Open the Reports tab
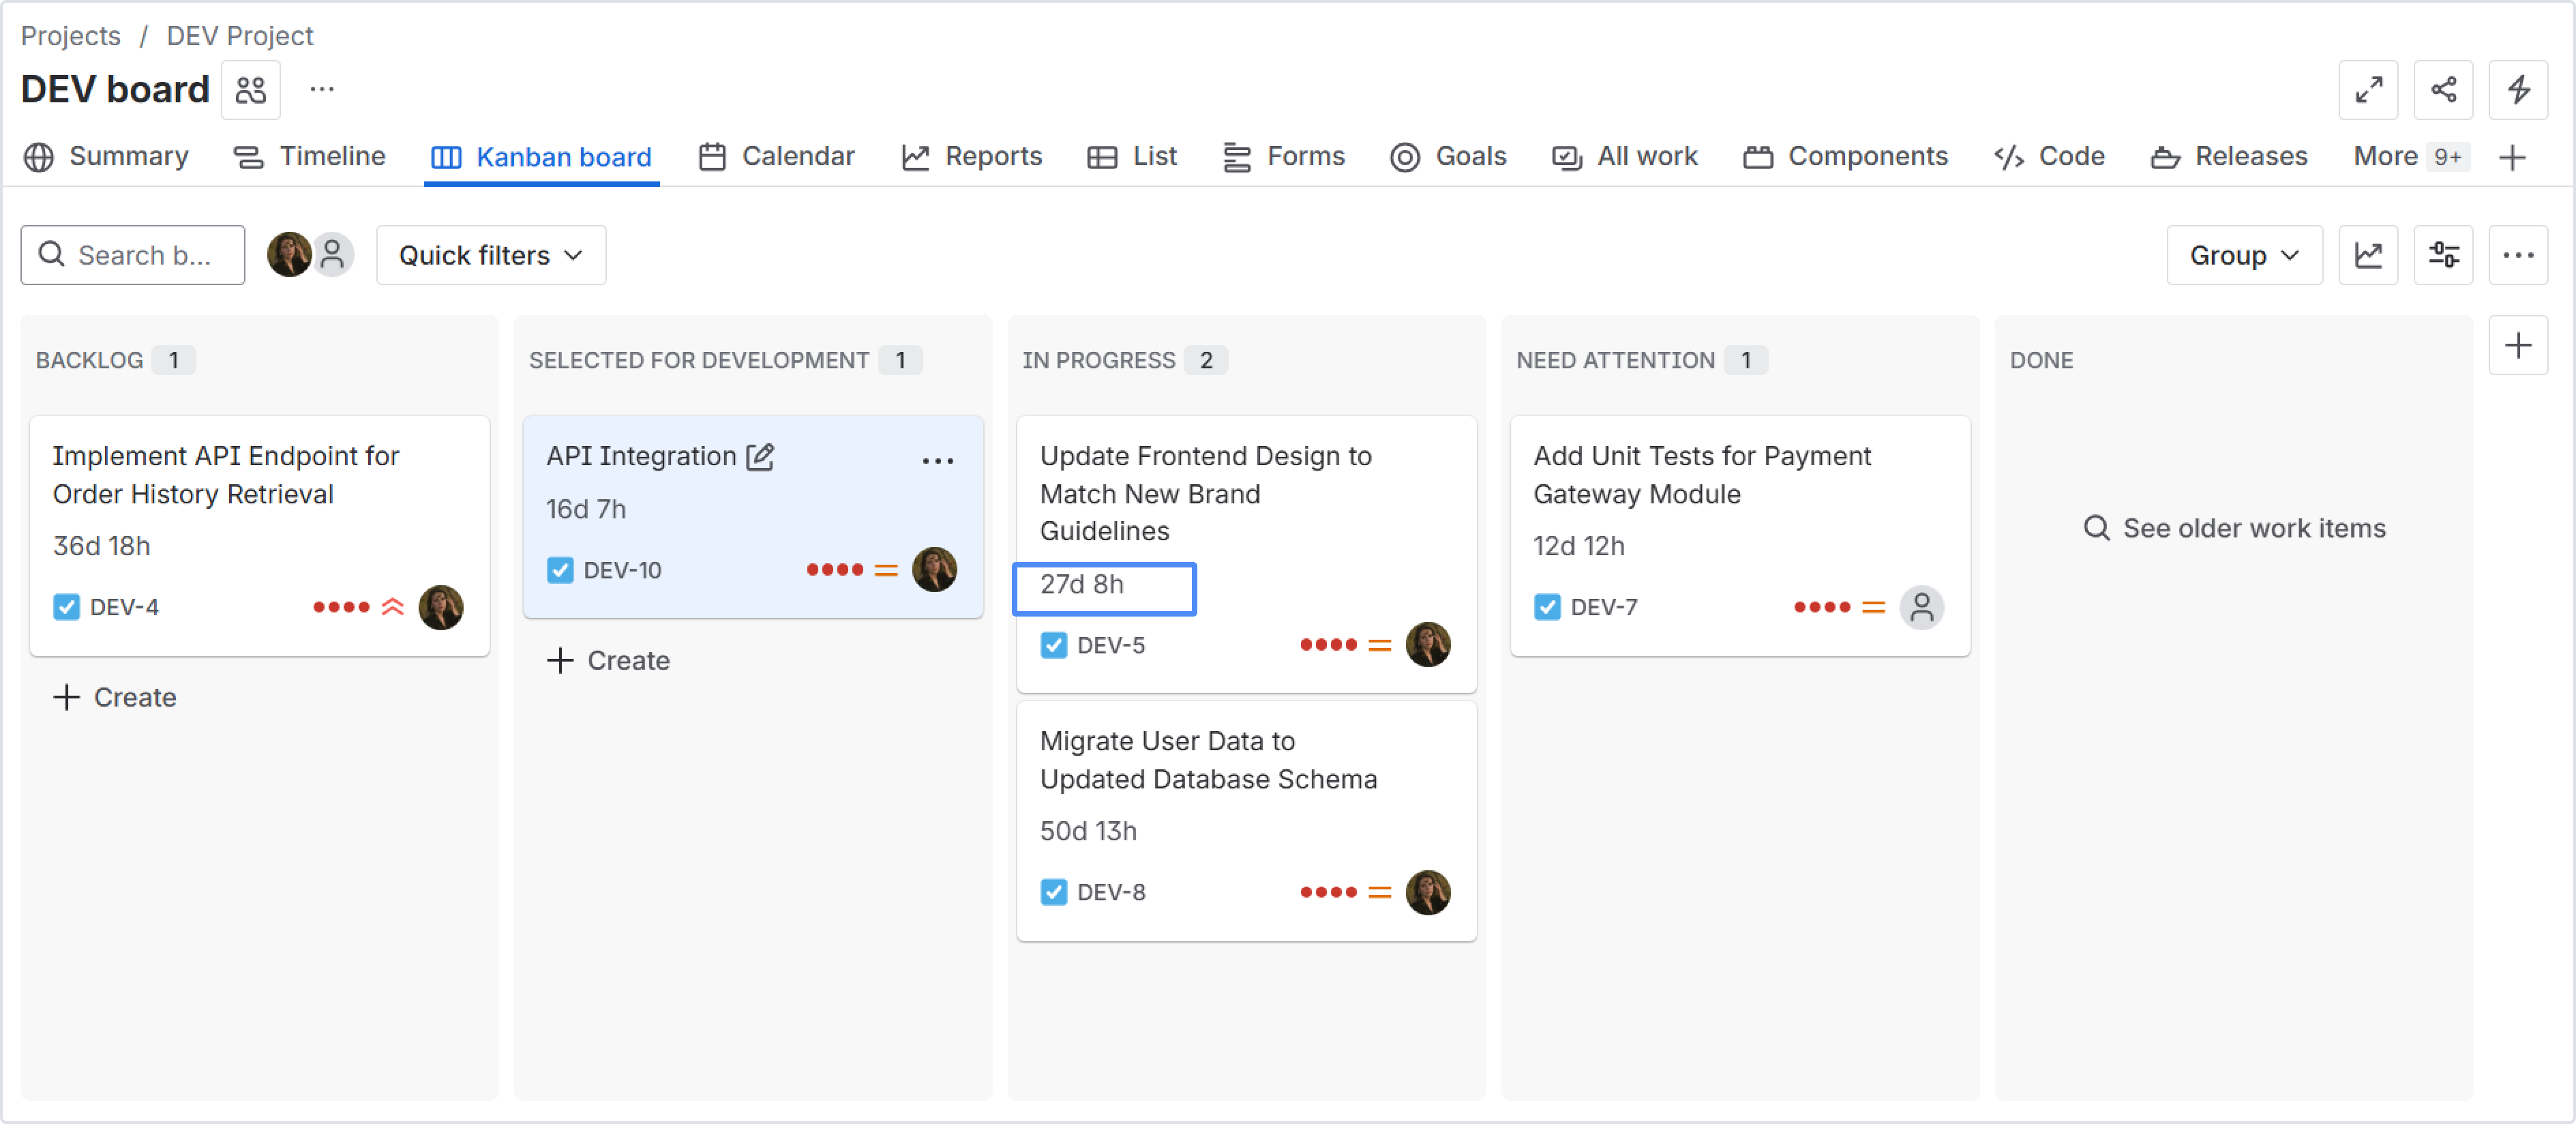Viewport: 2576px width, 1124px height. pyautogui.click(x=972, y=157)
